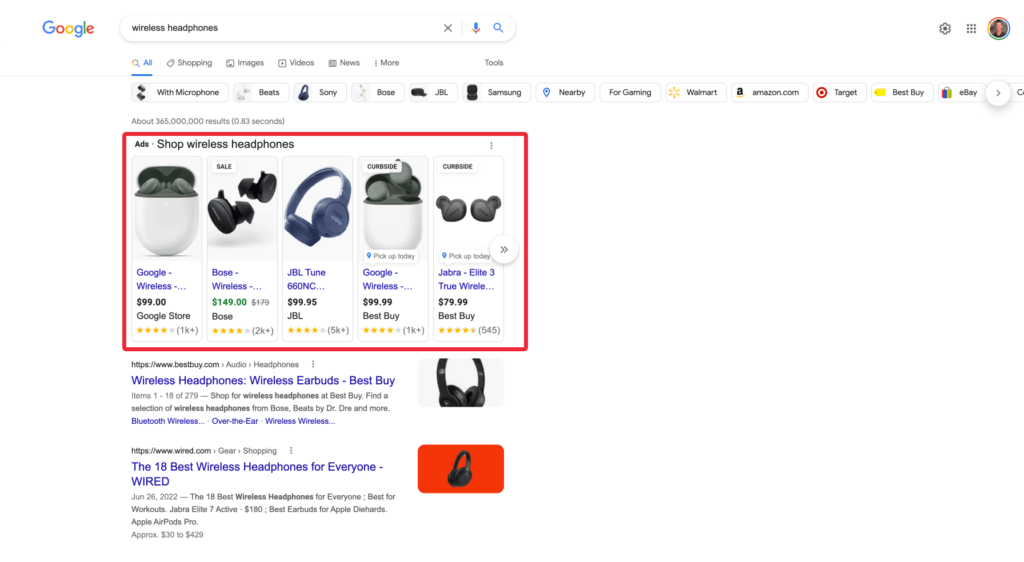Open the Jabra - Elite 3 True Wireless link
This screenshot has height=562, width=1024.
(466, 279)
